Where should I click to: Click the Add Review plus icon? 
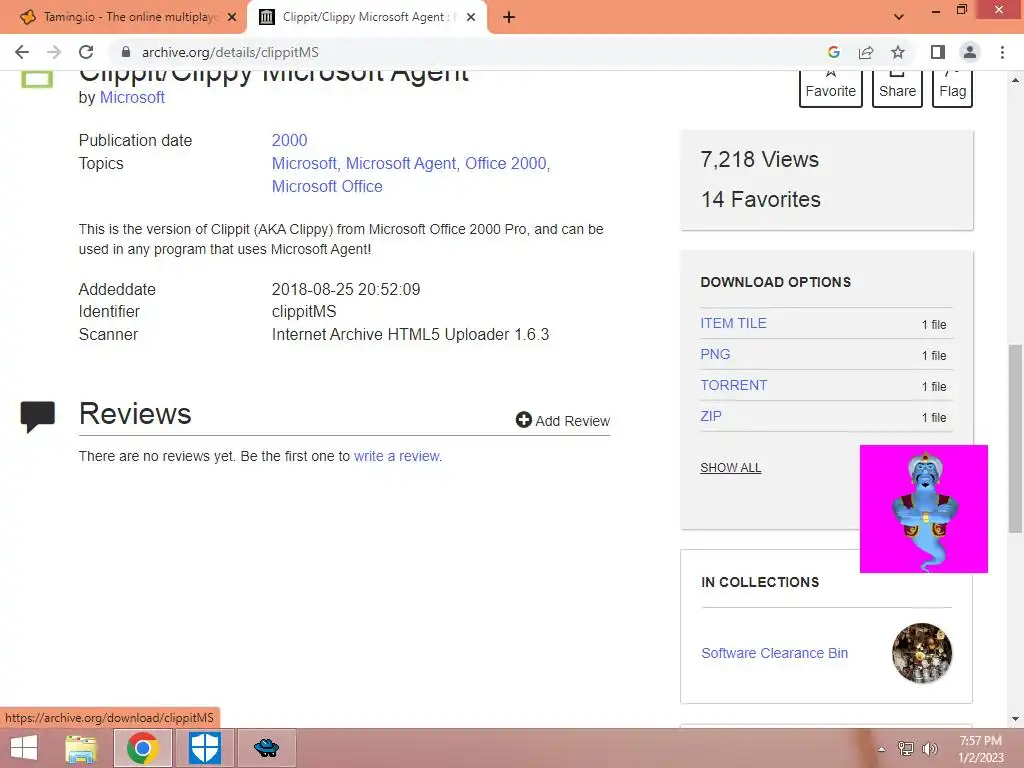524,420
